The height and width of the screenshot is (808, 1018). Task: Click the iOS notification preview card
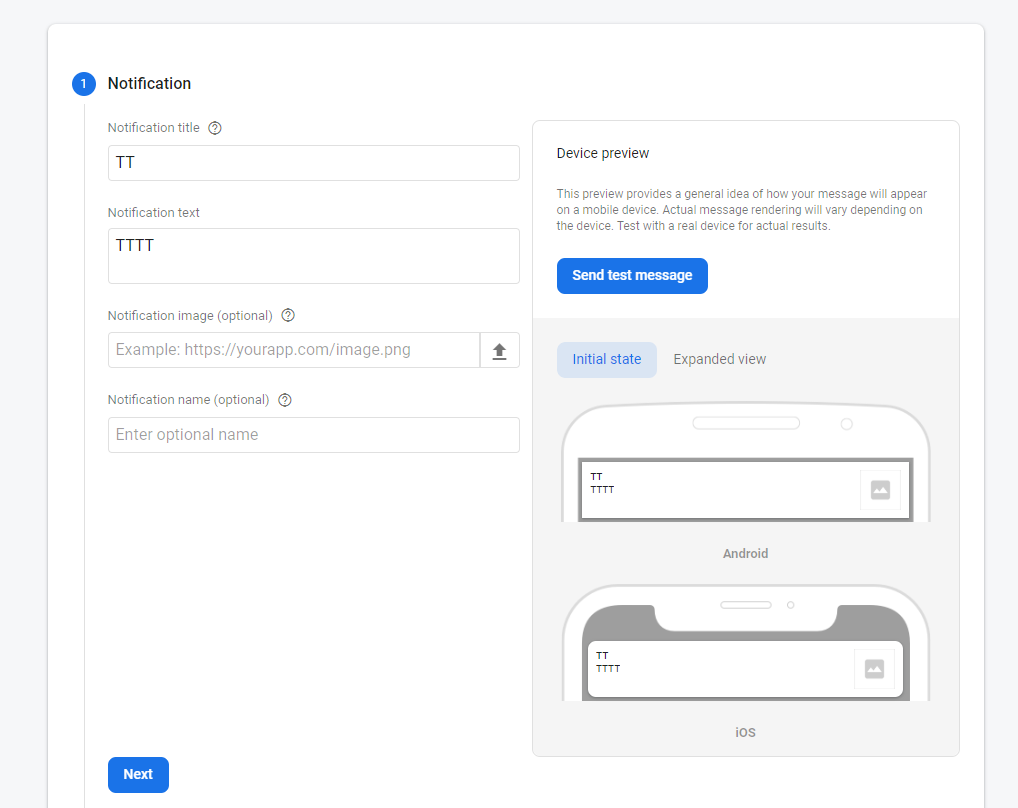(745, 668)
